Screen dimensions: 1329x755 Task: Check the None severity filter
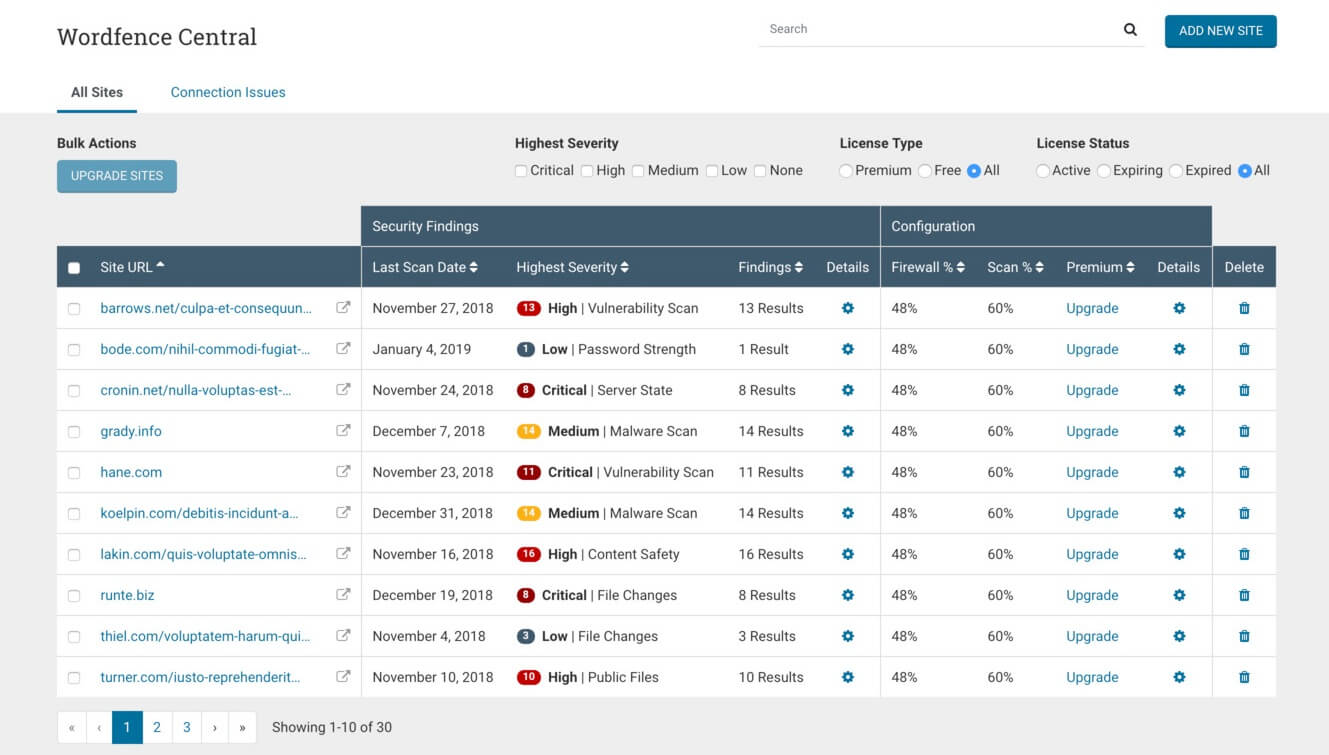click(760, 171)
